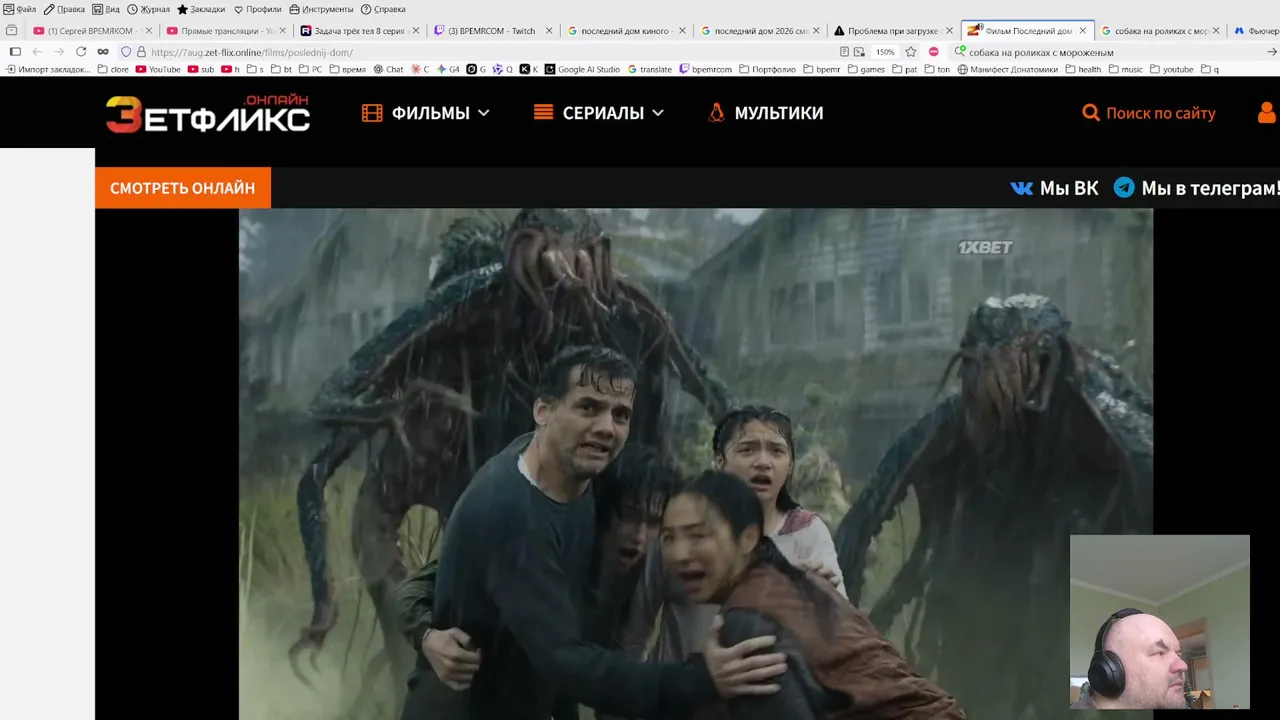Viewport: 1280px width, 720px height.
Task: Open the youtube bookmarks folder
Action: click(x=1171, y=70)
